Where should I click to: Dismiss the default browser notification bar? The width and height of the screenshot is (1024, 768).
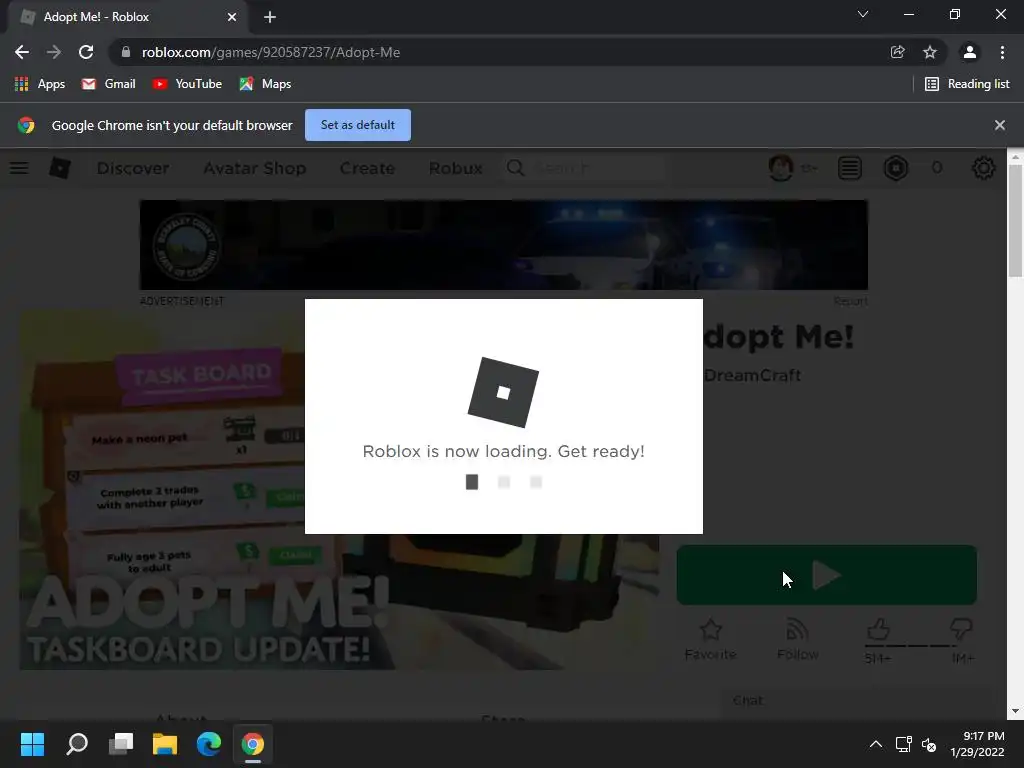tap(1000, 125)
